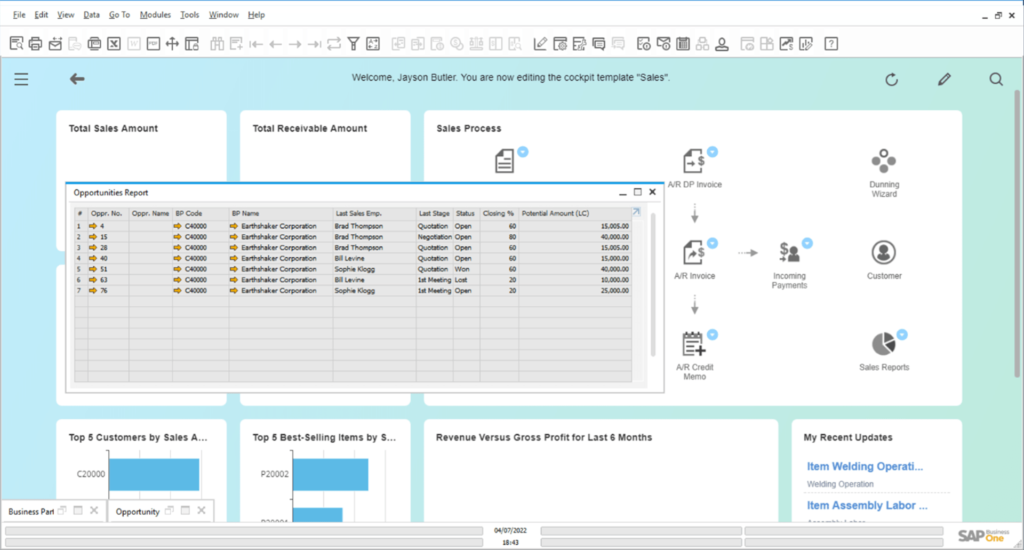1024x550 pixels.
Task: Click the Filter funnel icon in toolbar
Action: click(353, 44)
